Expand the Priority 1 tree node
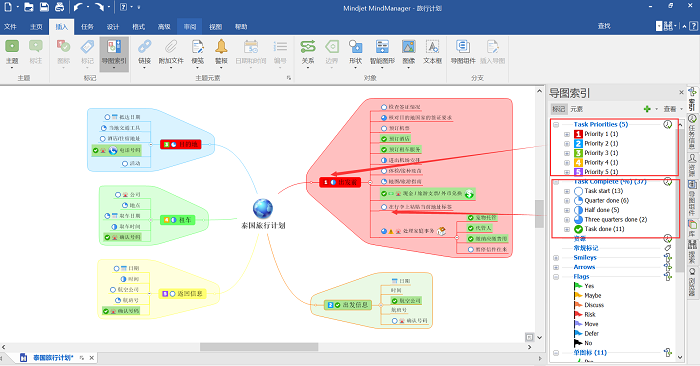700x366 pixels. 567,134
